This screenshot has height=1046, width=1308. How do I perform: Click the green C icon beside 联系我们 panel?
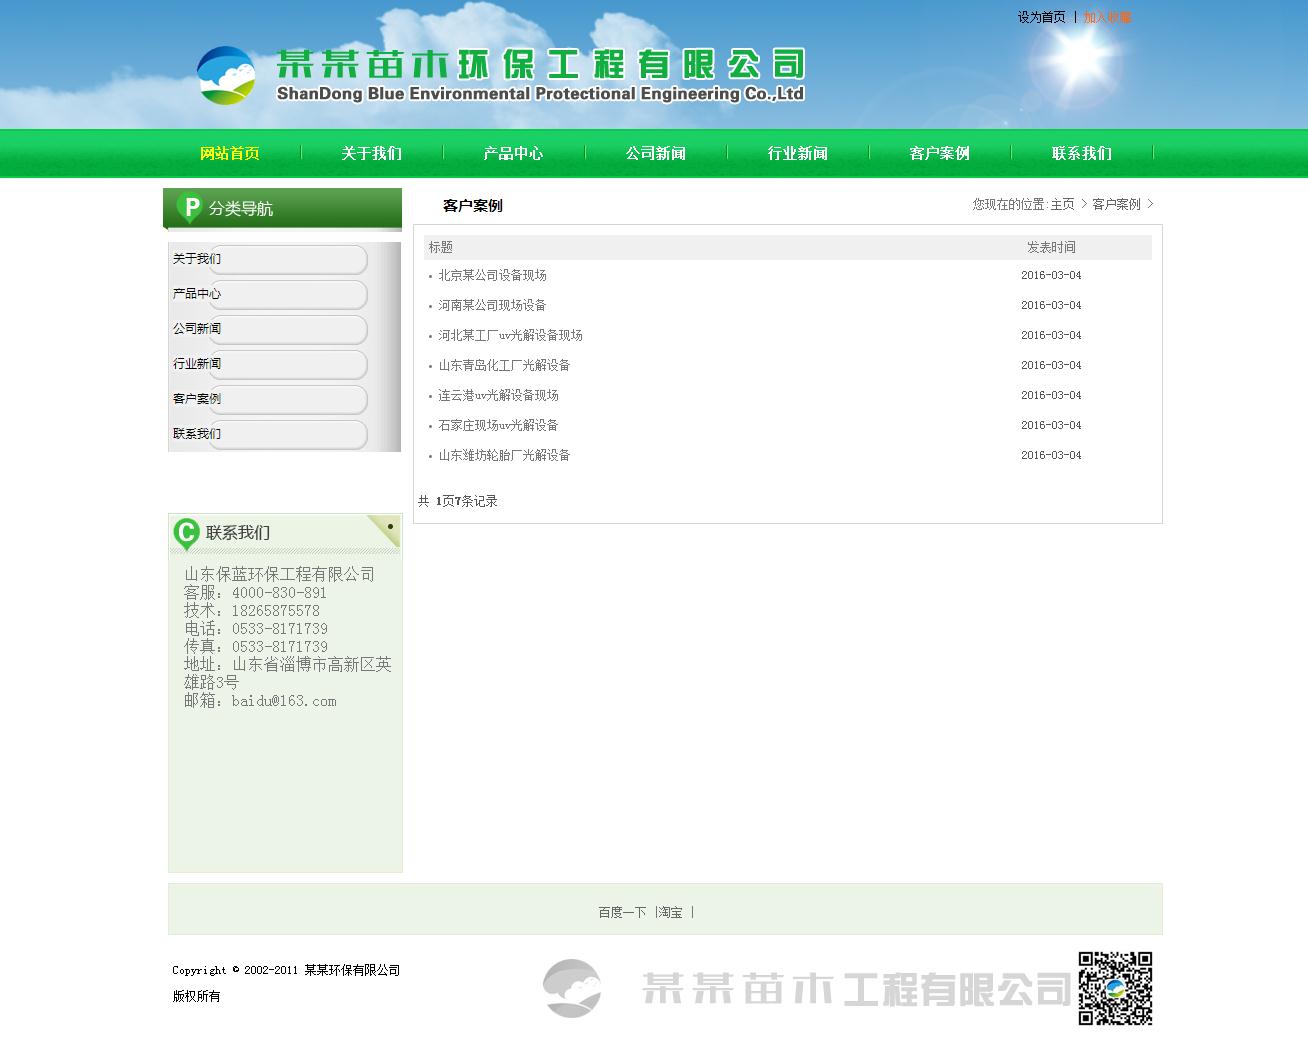(x=185, y=533)
